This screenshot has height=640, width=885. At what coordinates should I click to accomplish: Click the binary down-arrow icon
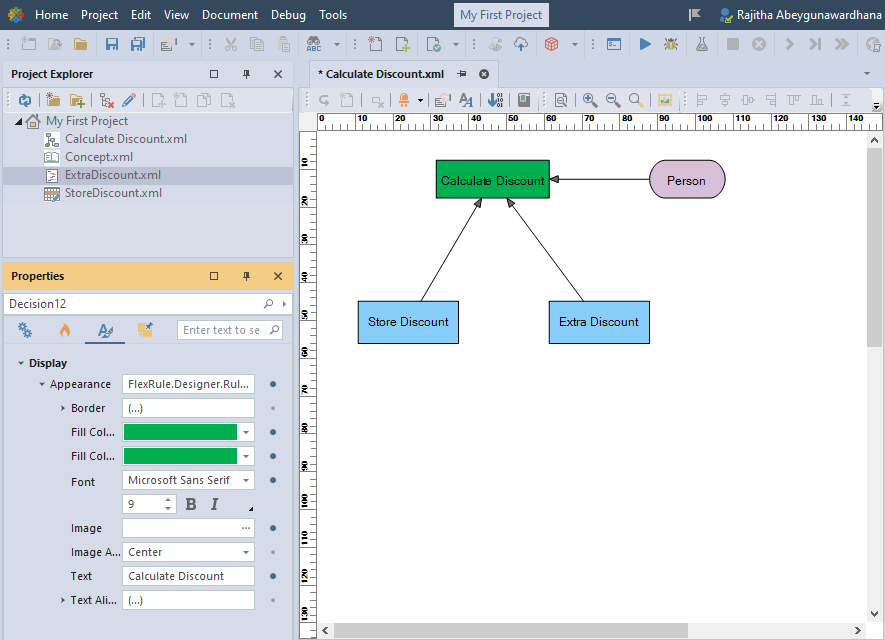coord(496,100)
